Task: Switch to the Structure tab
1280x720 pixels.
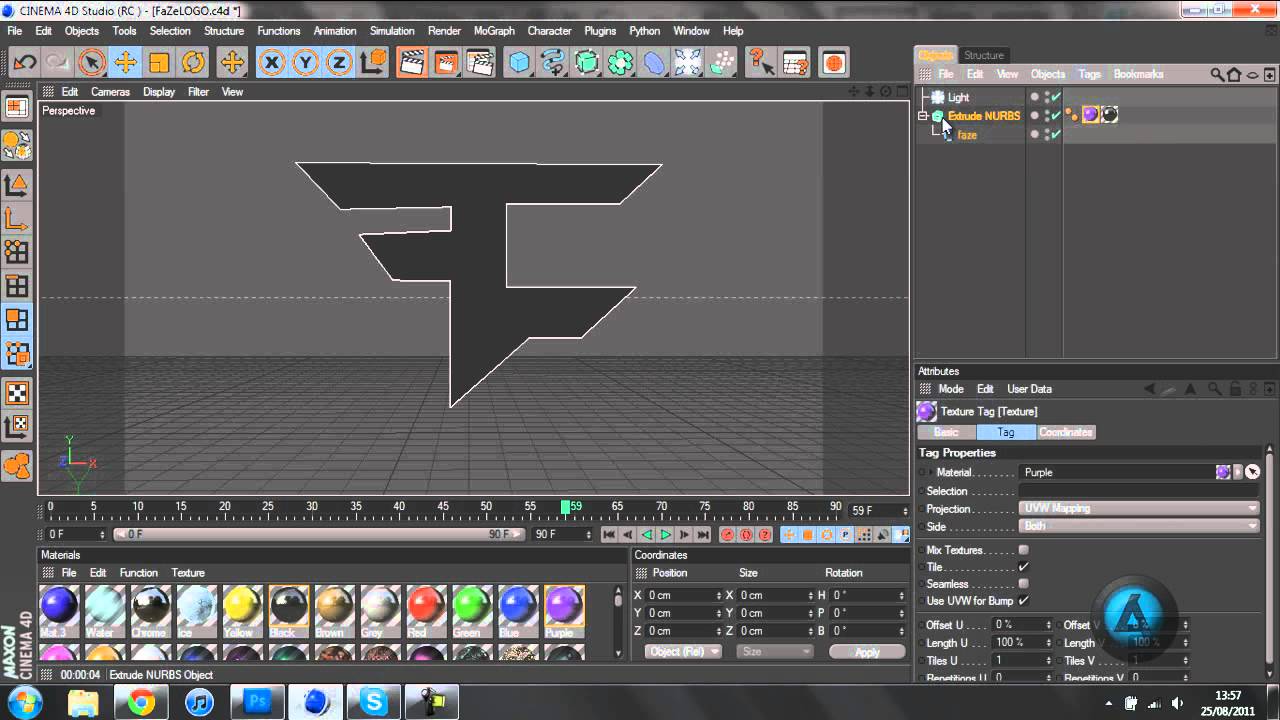Action: (984, 55)
